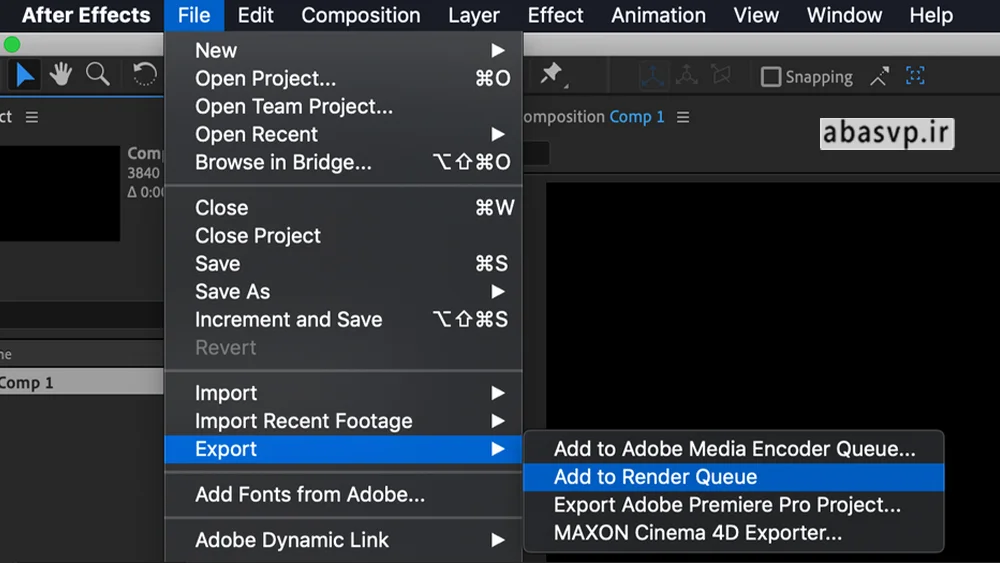
Task: Choose Save from the File menu
Action: pyautogui.click(x=344, y=264)
